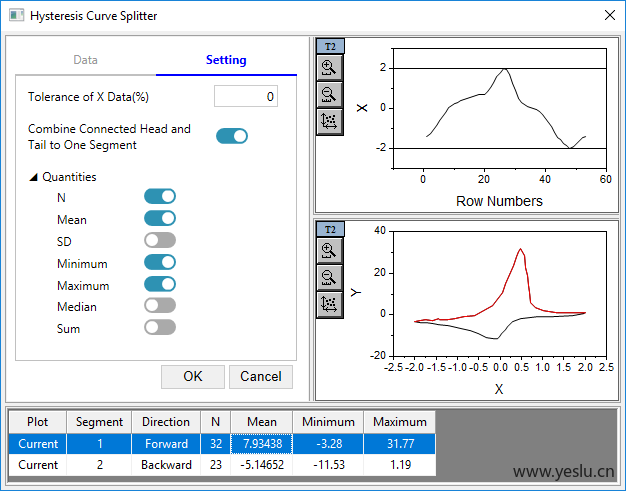Select the Backward direction cell
626x491 pixels.
tap(166, 465)
